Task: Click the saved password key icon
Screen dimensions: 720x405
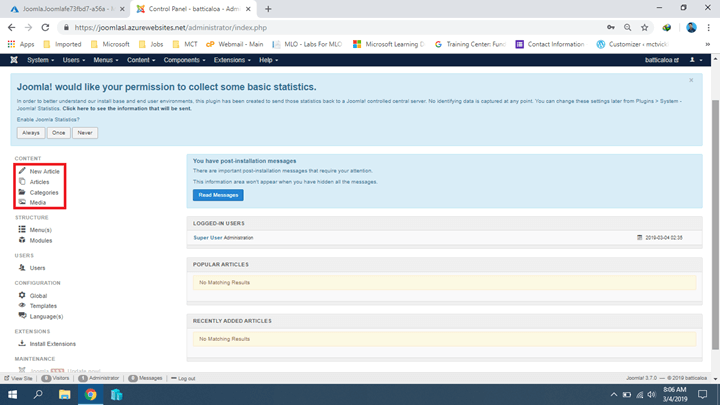Action: 611,28
